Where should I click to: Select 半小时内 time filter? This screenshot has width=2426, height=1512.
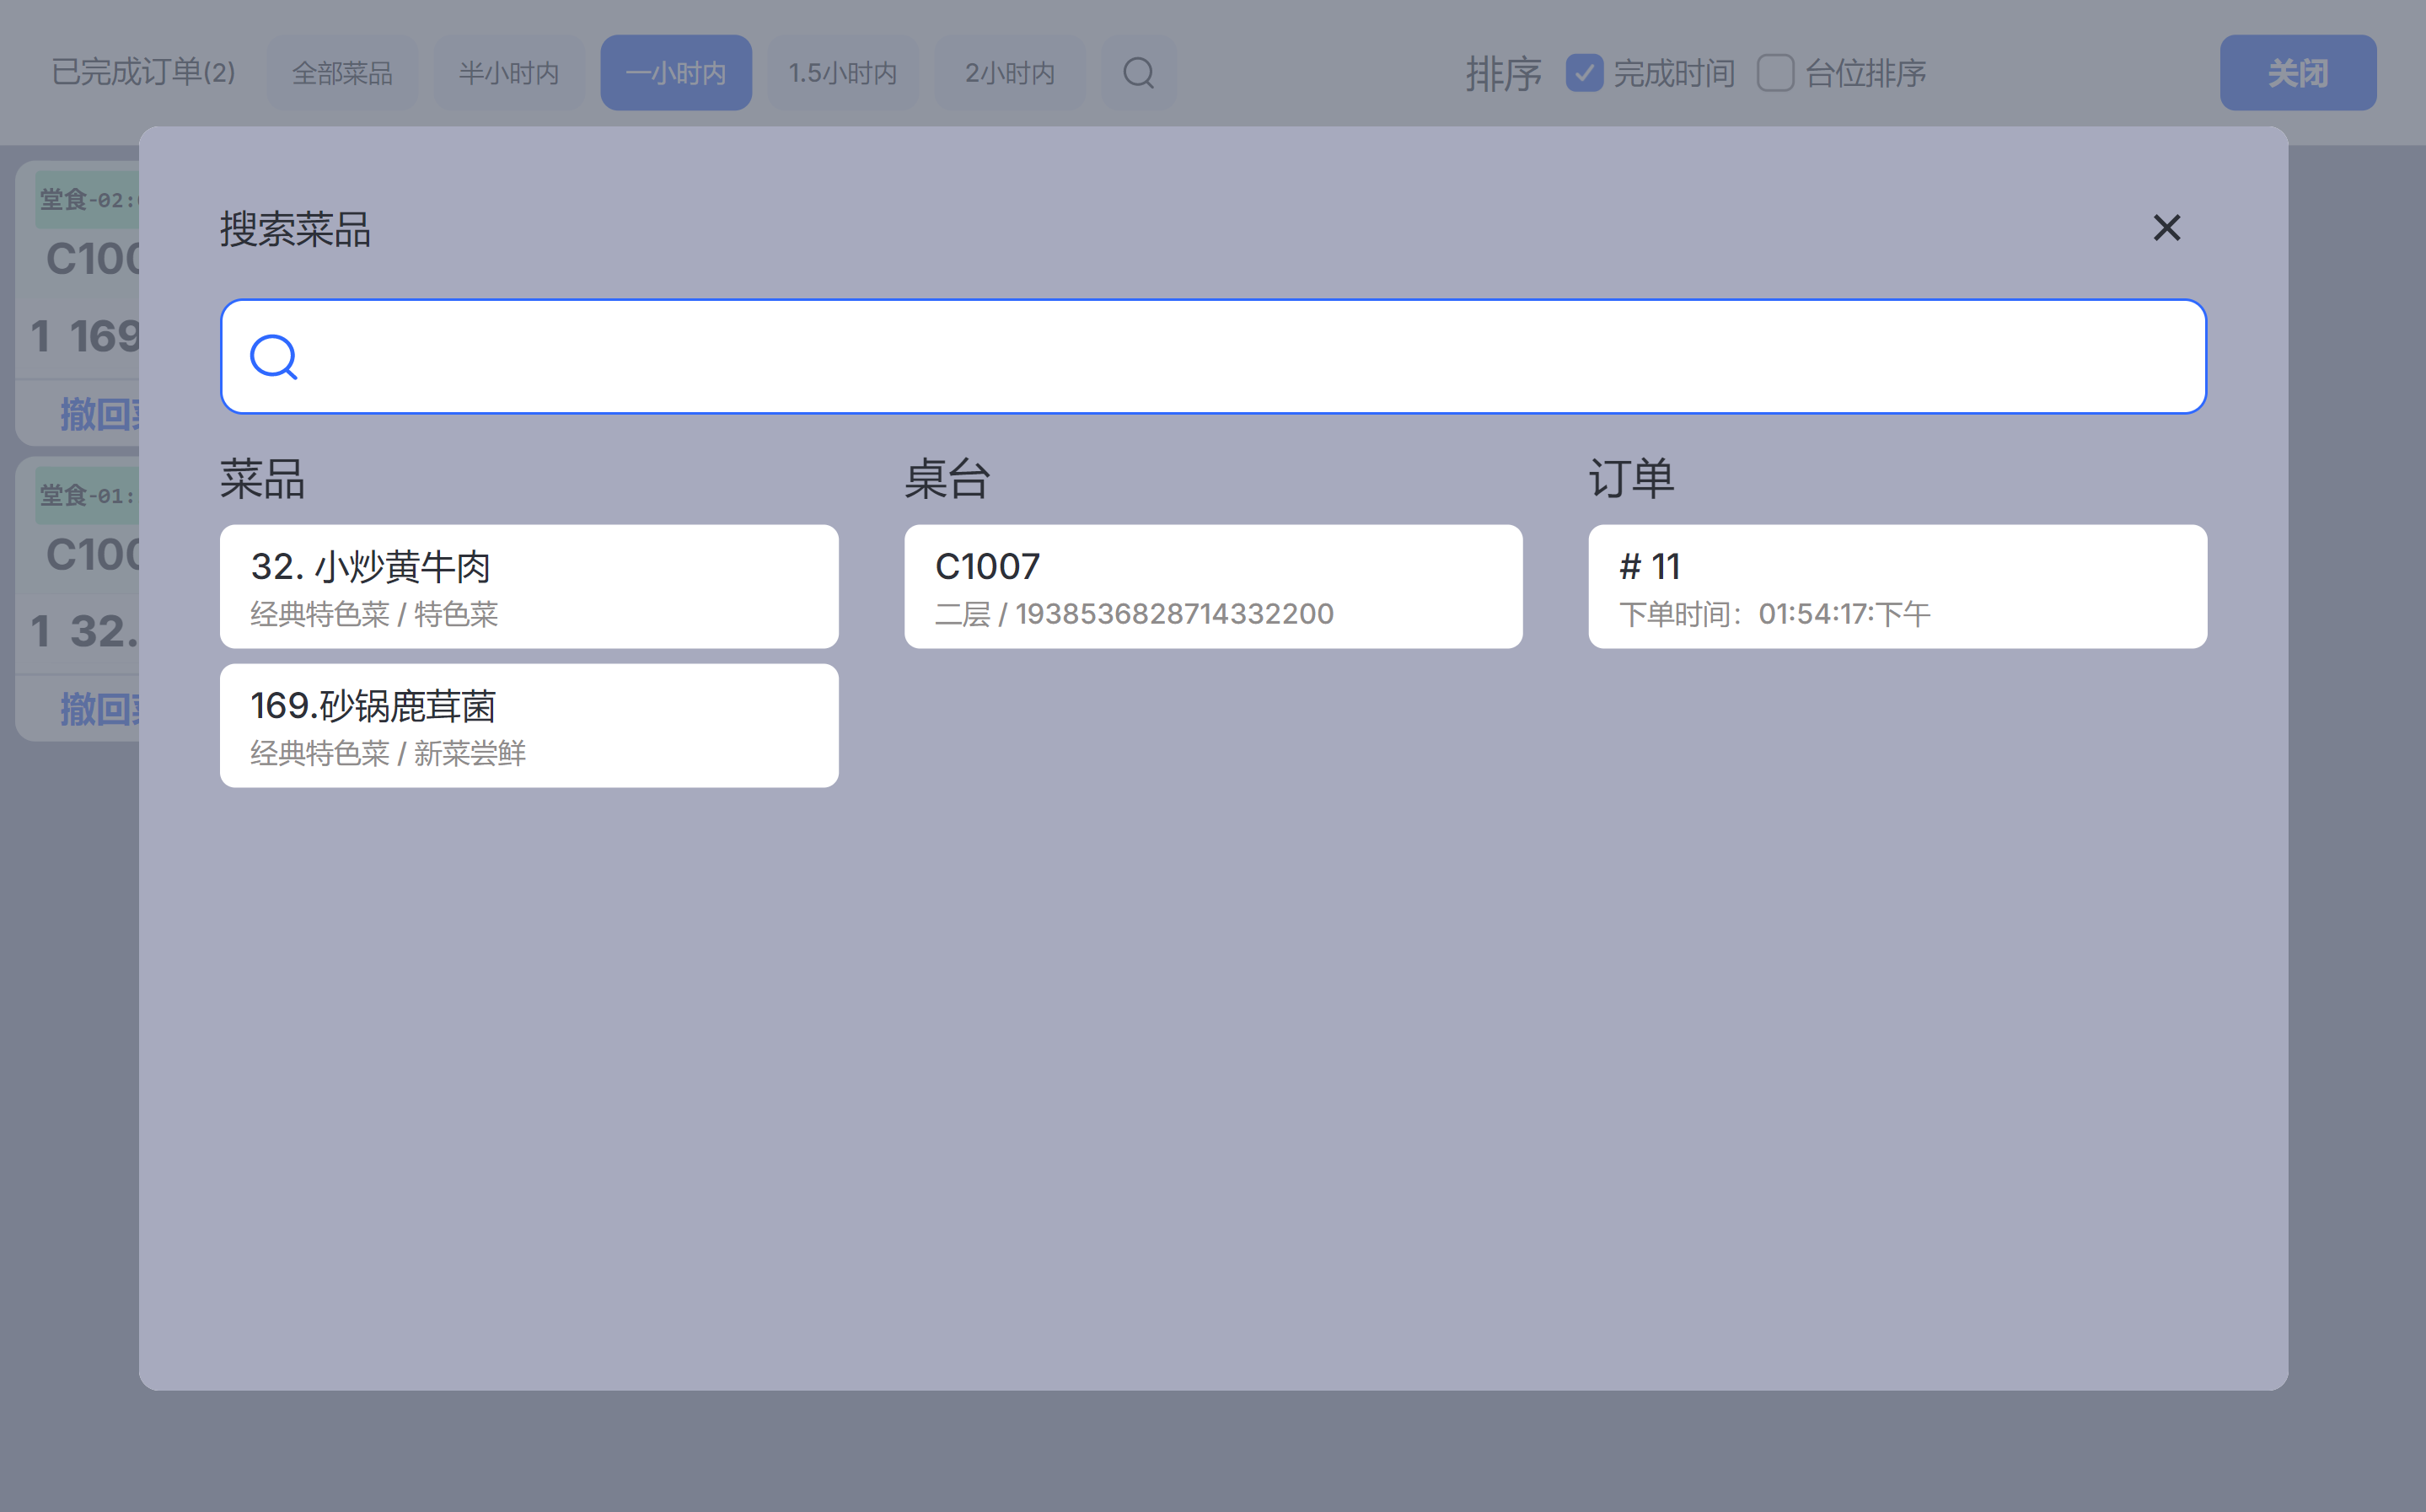(509, 73)
